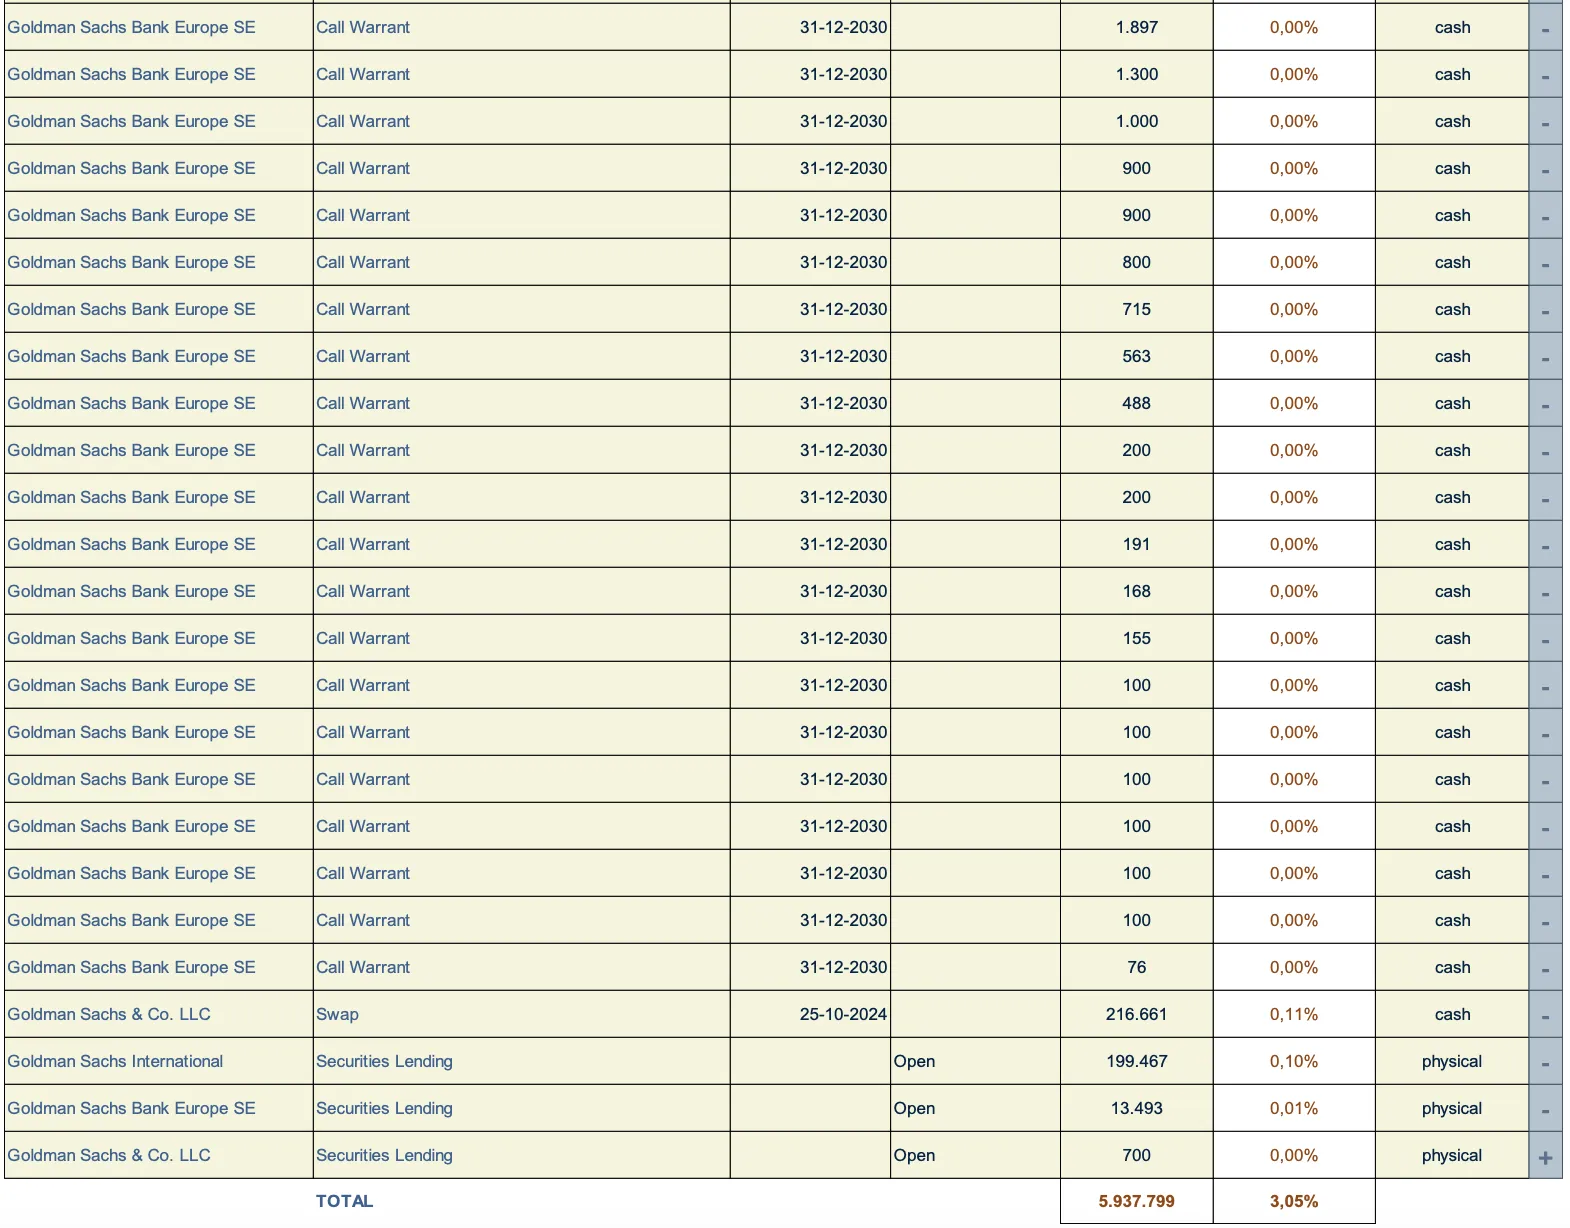The height and width of the screenshot is (1228, 1570).
Task: Collapse the Call Warrant row valued 800
Action: (1545, 263)
